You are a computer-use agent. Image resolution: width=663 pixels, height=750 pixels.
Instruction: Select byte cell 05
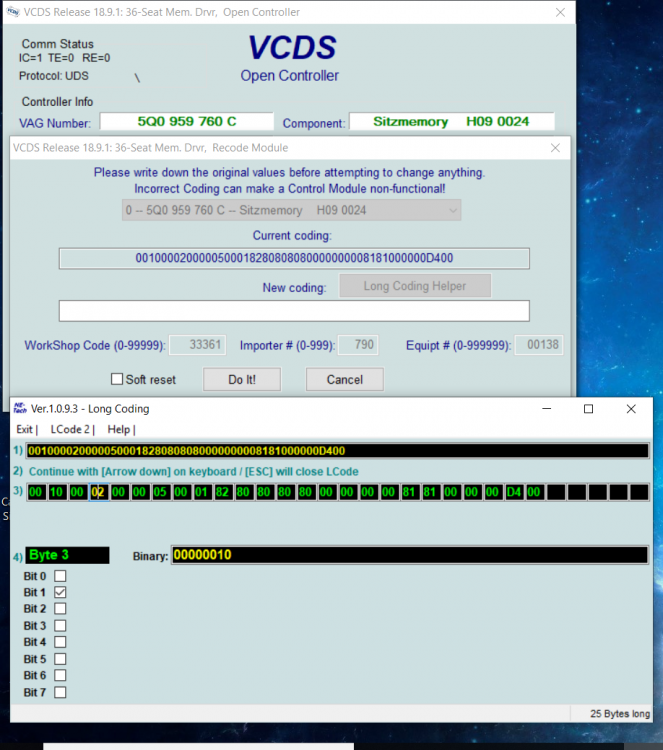[x=160, y=492]
